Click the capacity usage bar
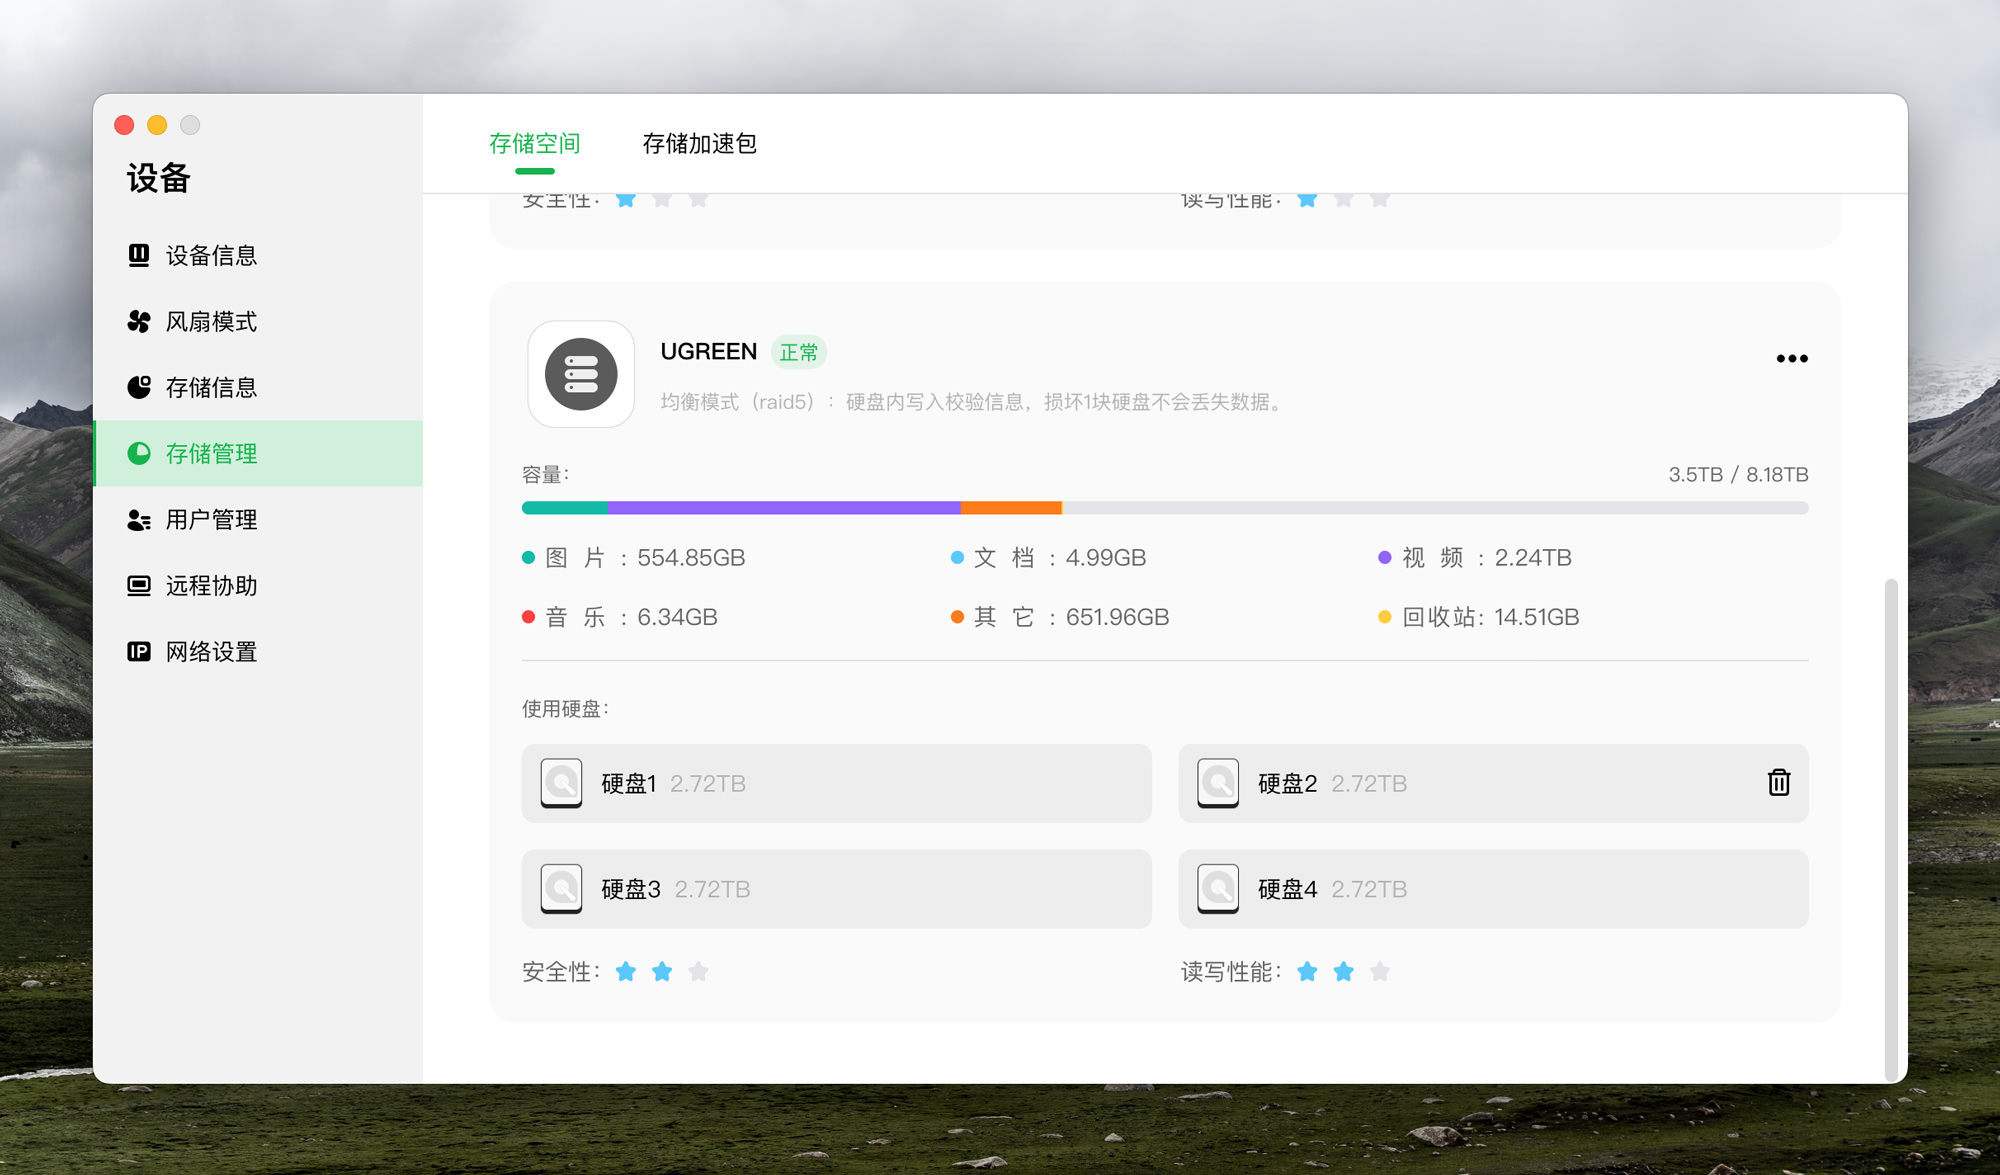Screen dimensions: 2000x1175 click(1164, 508)
